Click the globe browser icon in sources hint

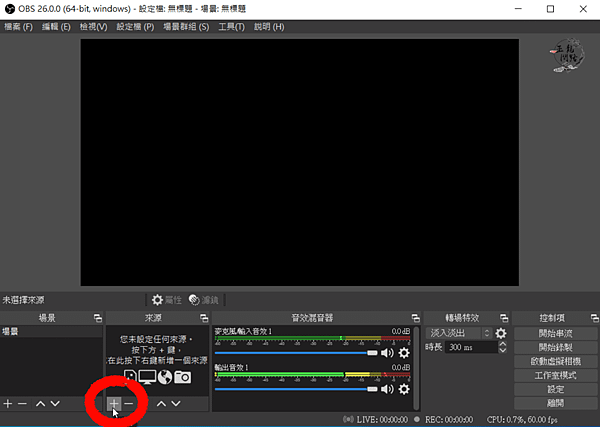point(165,377)
